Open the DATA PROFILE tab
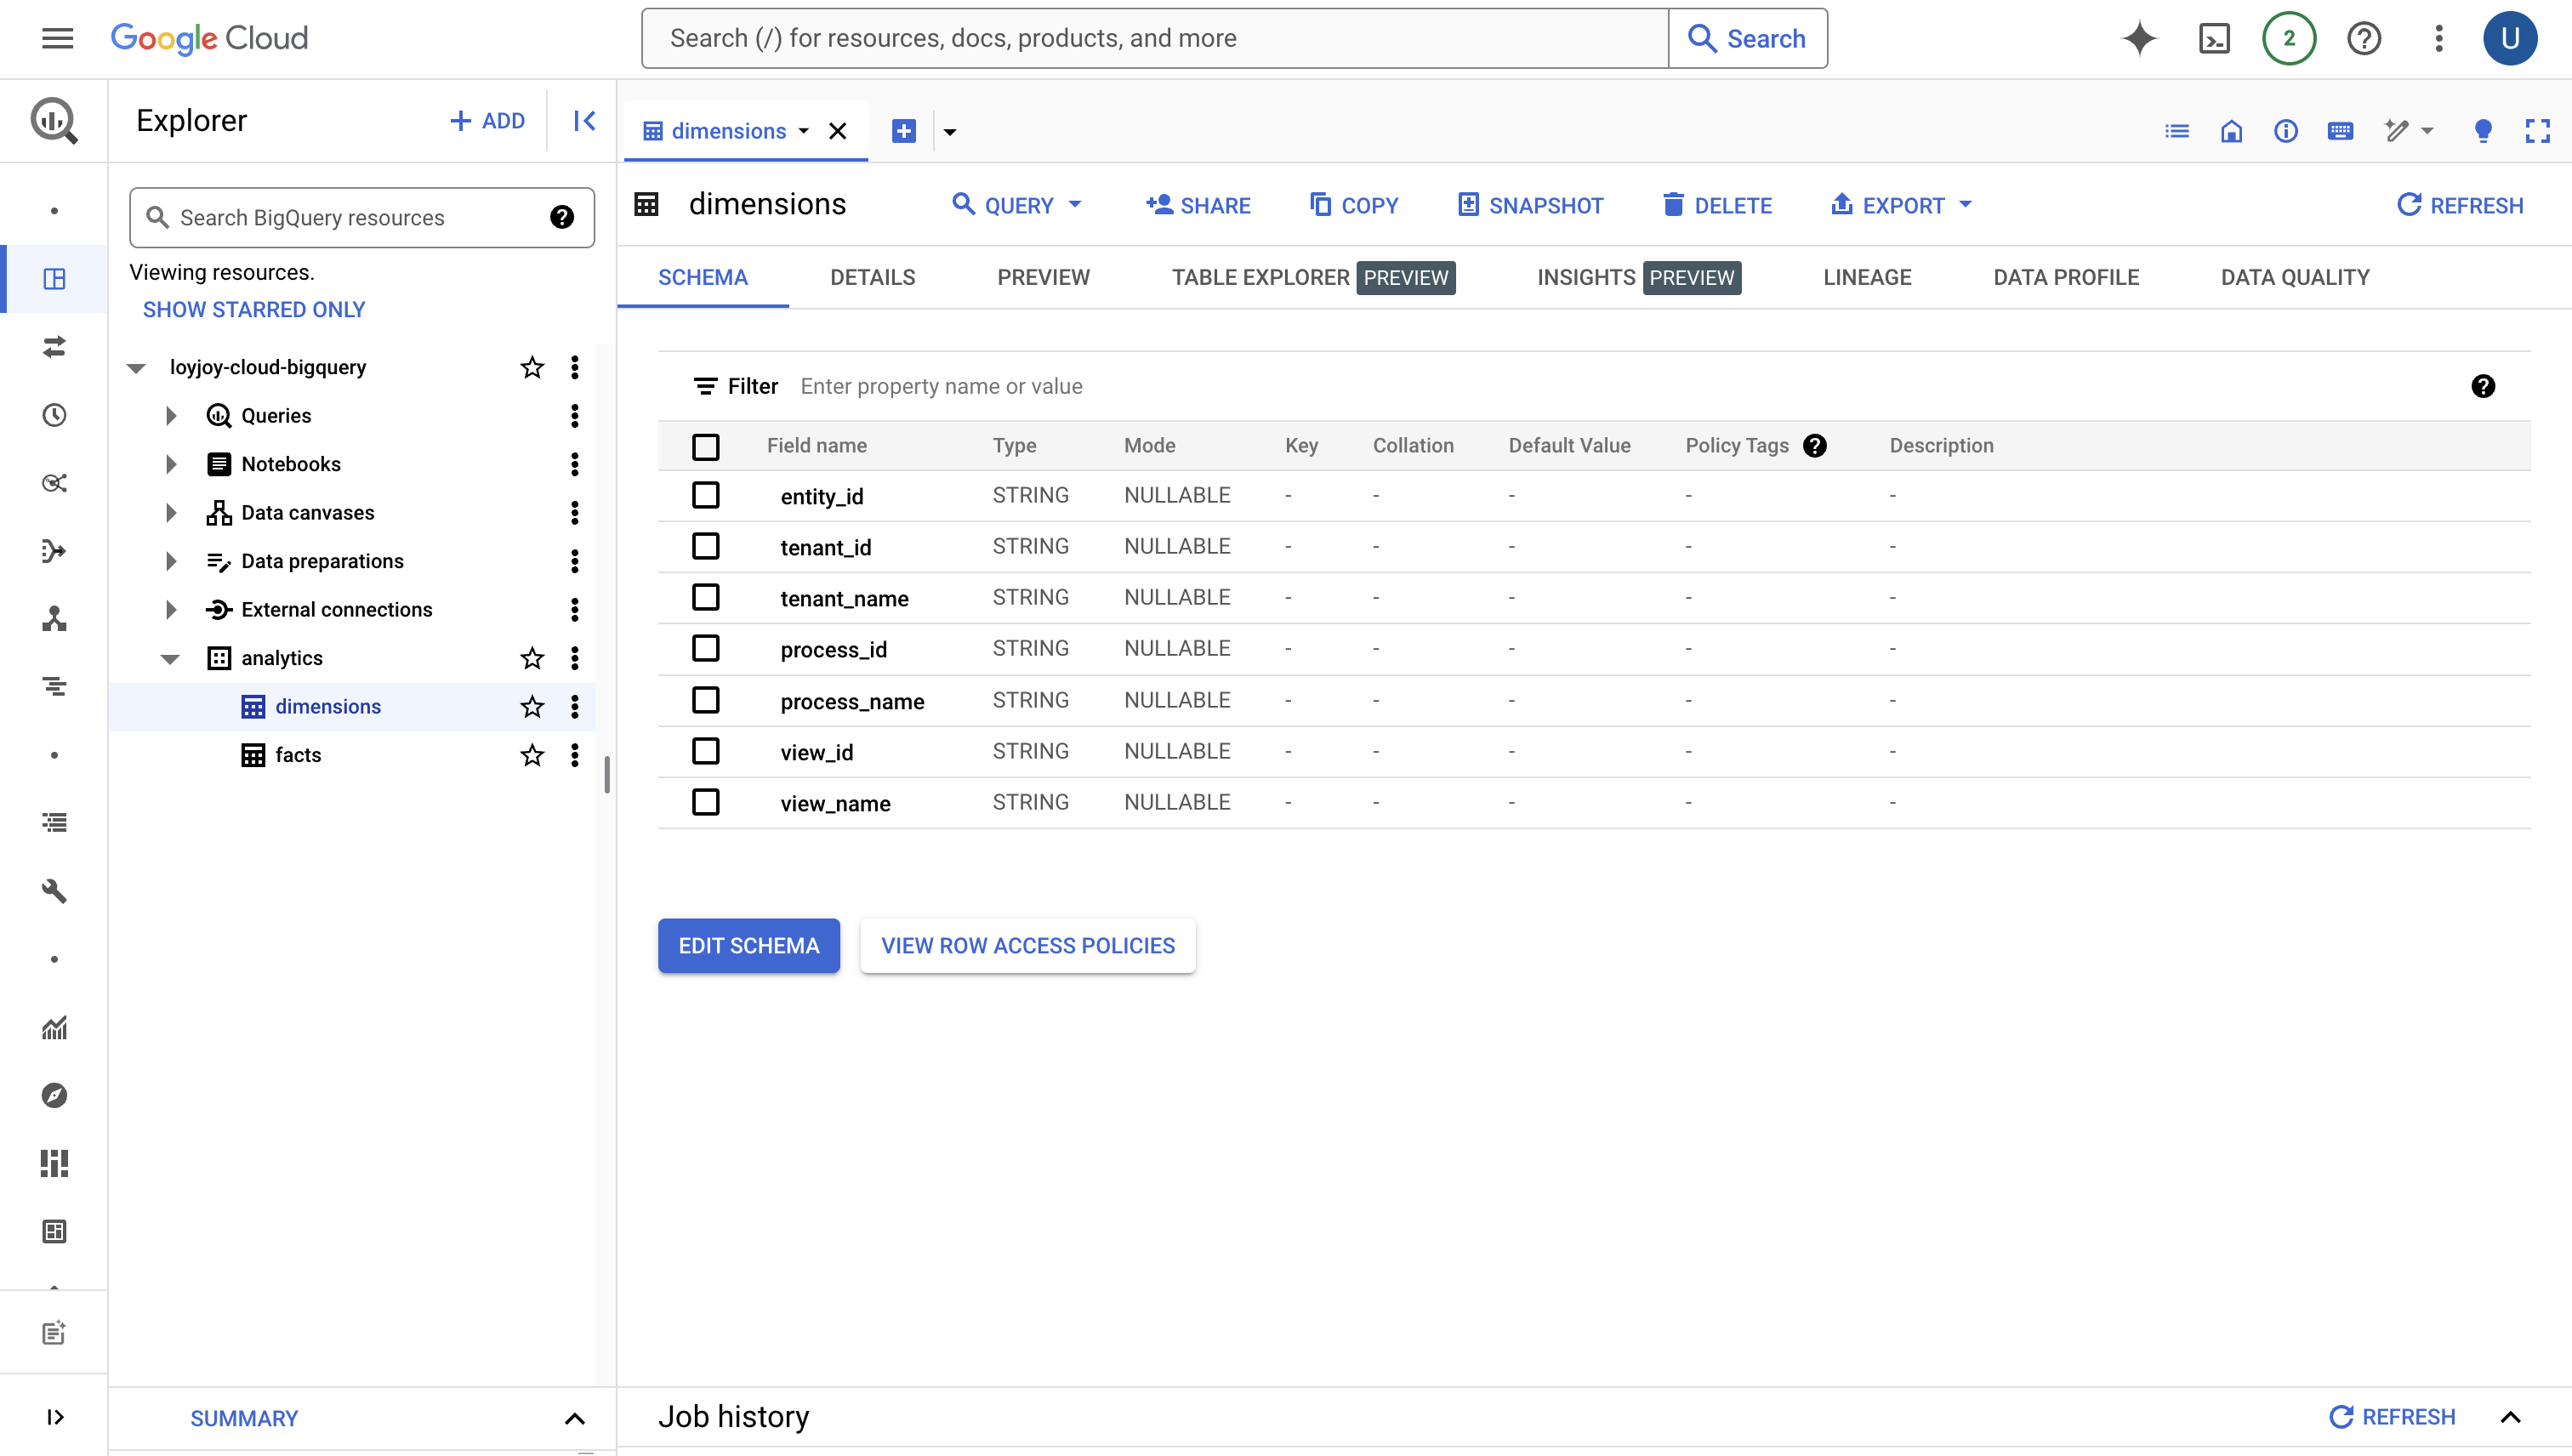Image resolution: width=2572 pixels, height=1456 pixels. pyautogui.click(x=2066, y=277)
